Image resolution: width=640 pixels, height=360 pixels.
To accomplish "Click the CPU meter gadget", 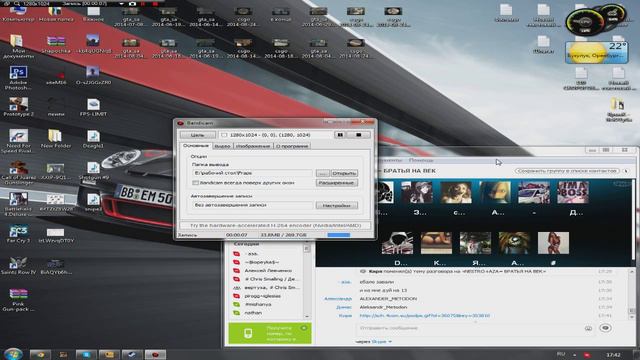I will (585, 21).
